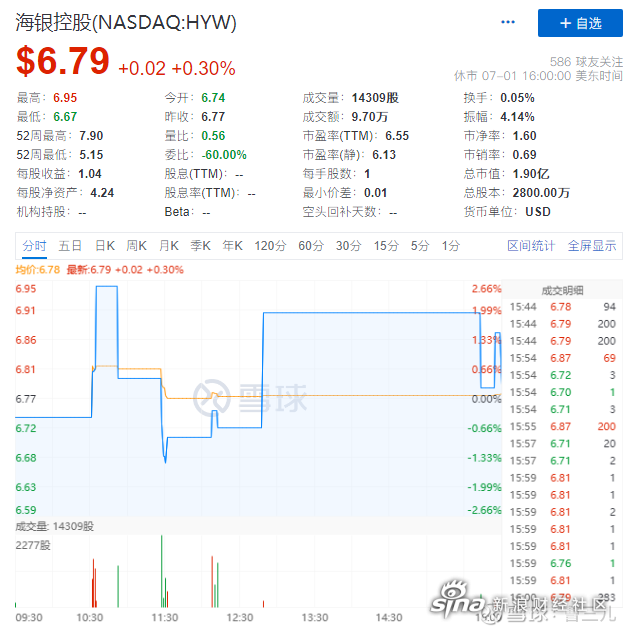This screenshot has height=633, width=635.
Task: Click the 成交量 value 14309股
Action: pyautogui.click(x=375, y=98)
